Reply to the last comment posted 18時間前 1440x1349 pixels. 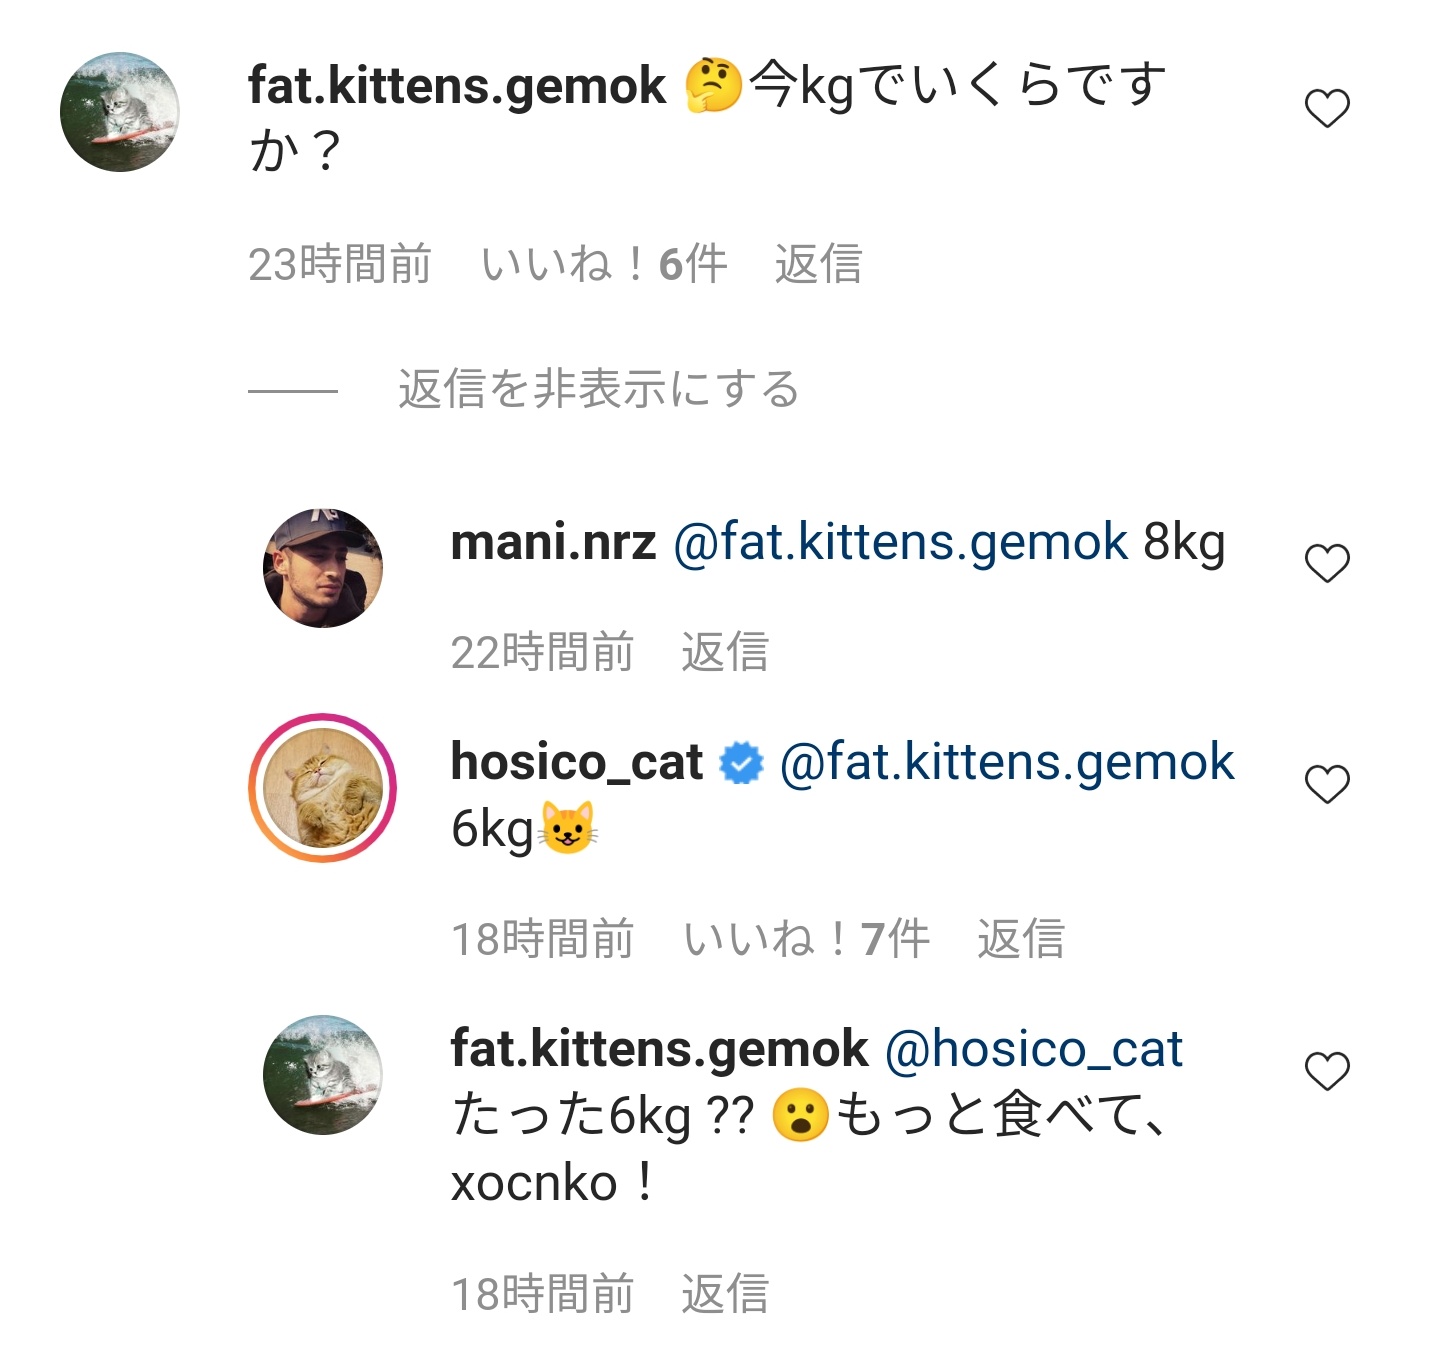[x=724, y=1294]
